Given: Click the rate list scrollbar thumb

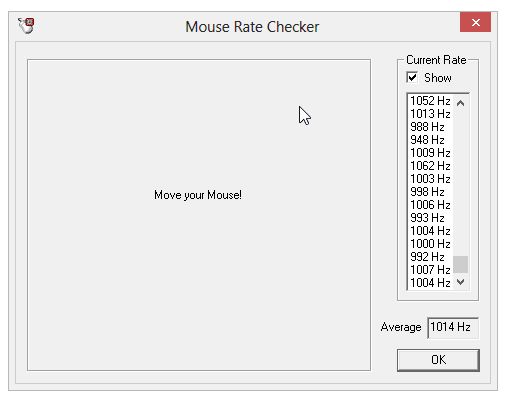Looking at the screenshot, I should point(461,264).
